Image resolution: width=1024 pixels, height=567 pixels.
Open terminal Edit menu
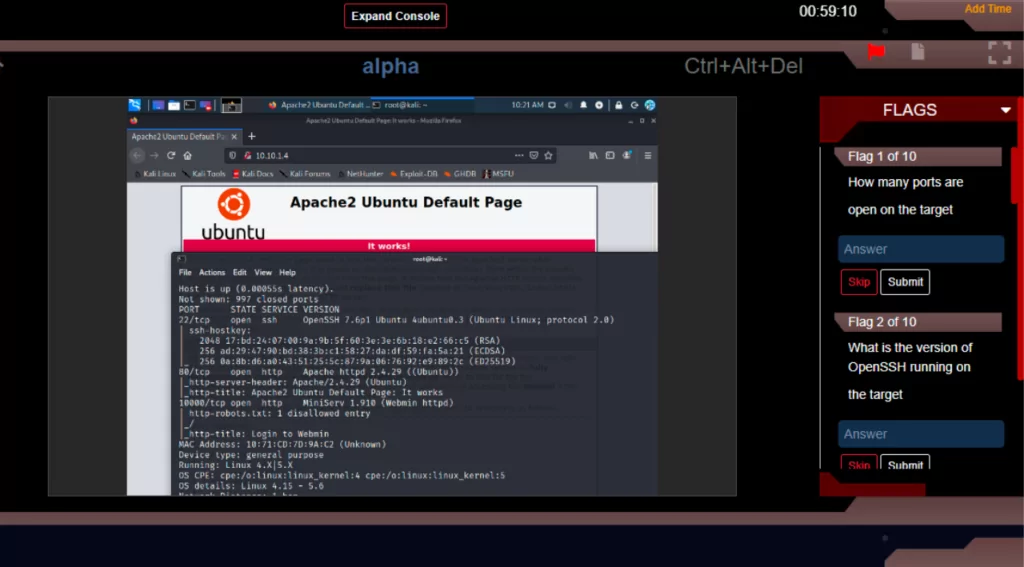pos(240,272)
